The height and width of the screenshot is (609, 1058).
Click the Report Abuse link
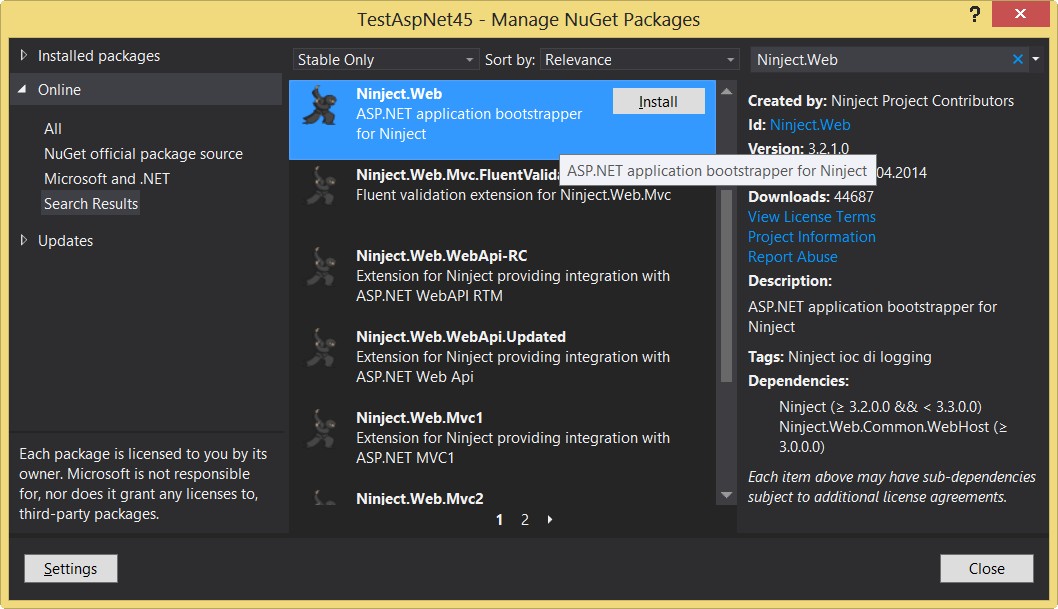793,257
